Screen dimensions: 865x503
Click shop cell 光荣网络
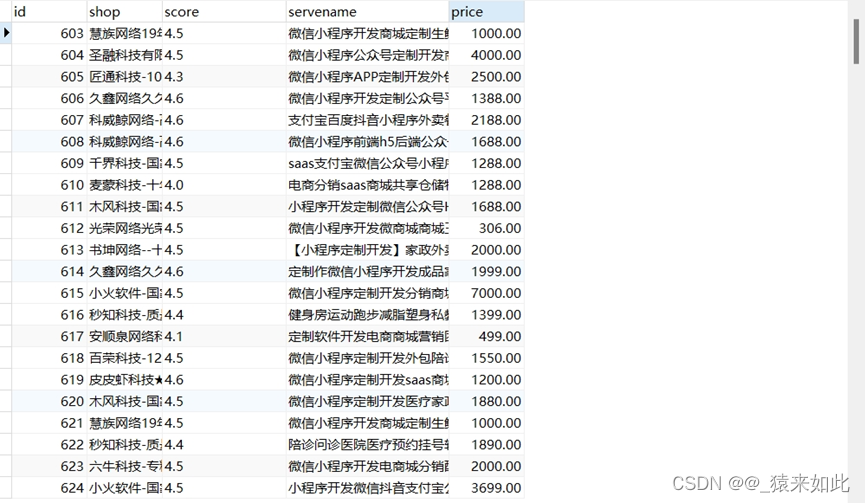coord(125,228)
